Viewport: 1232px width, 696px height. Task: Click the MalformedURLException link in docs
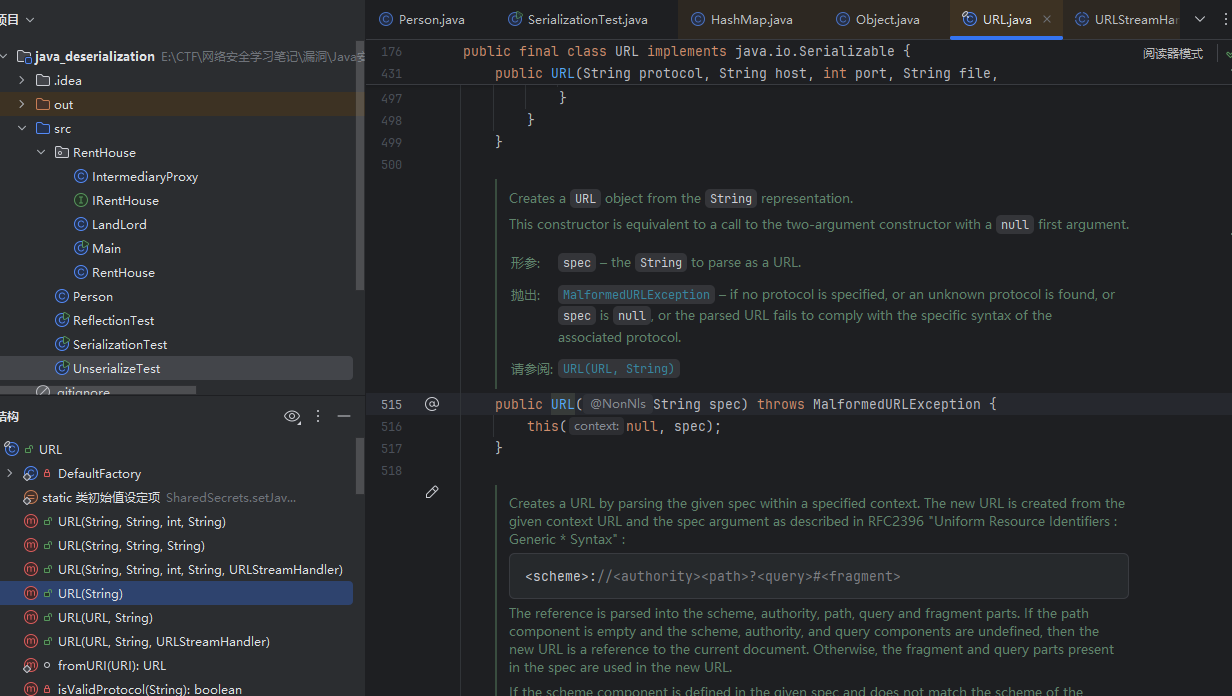tap(636, 295)
